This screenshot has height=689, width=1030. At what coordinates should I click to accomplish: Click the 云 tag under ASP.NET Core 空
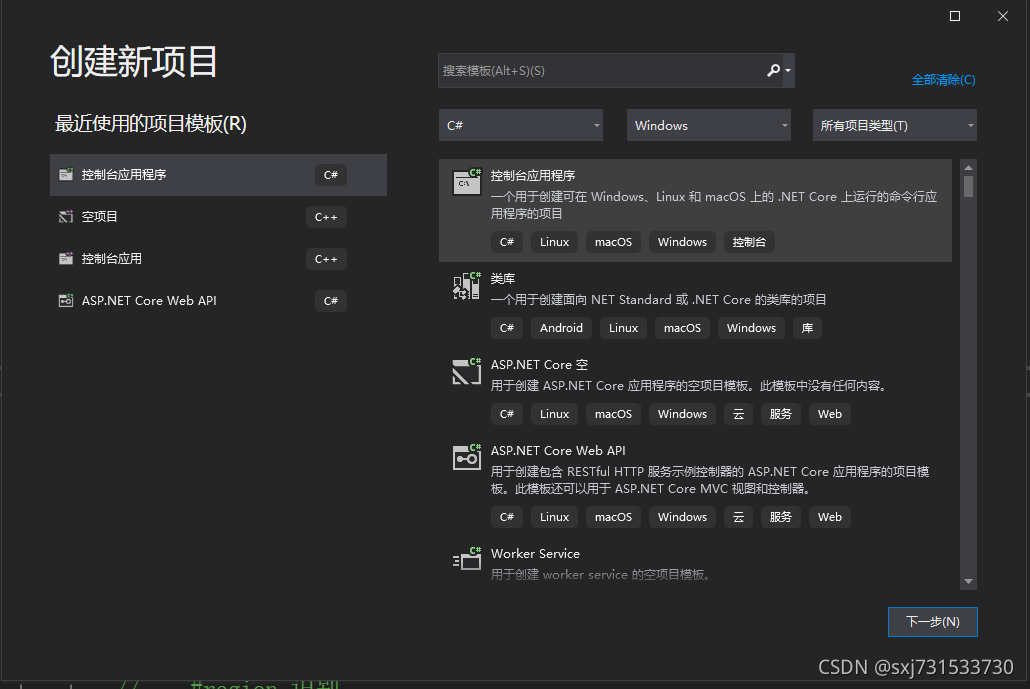tap(738, 414)
